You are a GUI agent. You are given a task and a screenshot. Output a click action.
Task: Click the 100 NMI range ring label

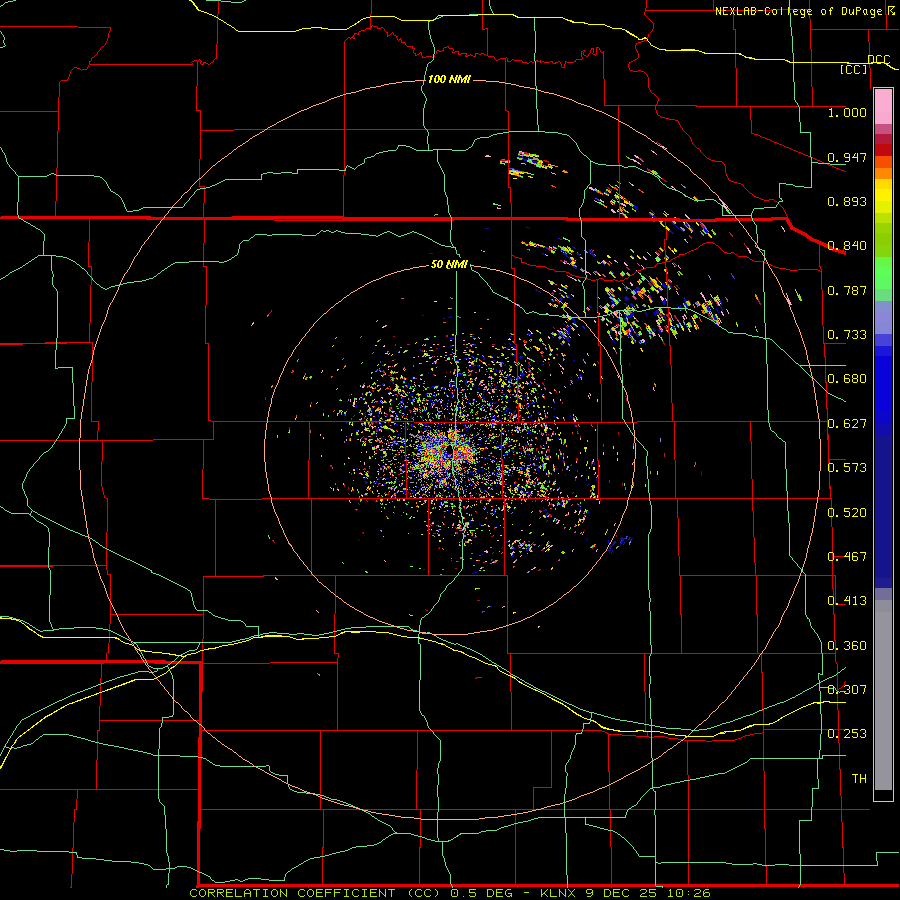coord(449,79)
